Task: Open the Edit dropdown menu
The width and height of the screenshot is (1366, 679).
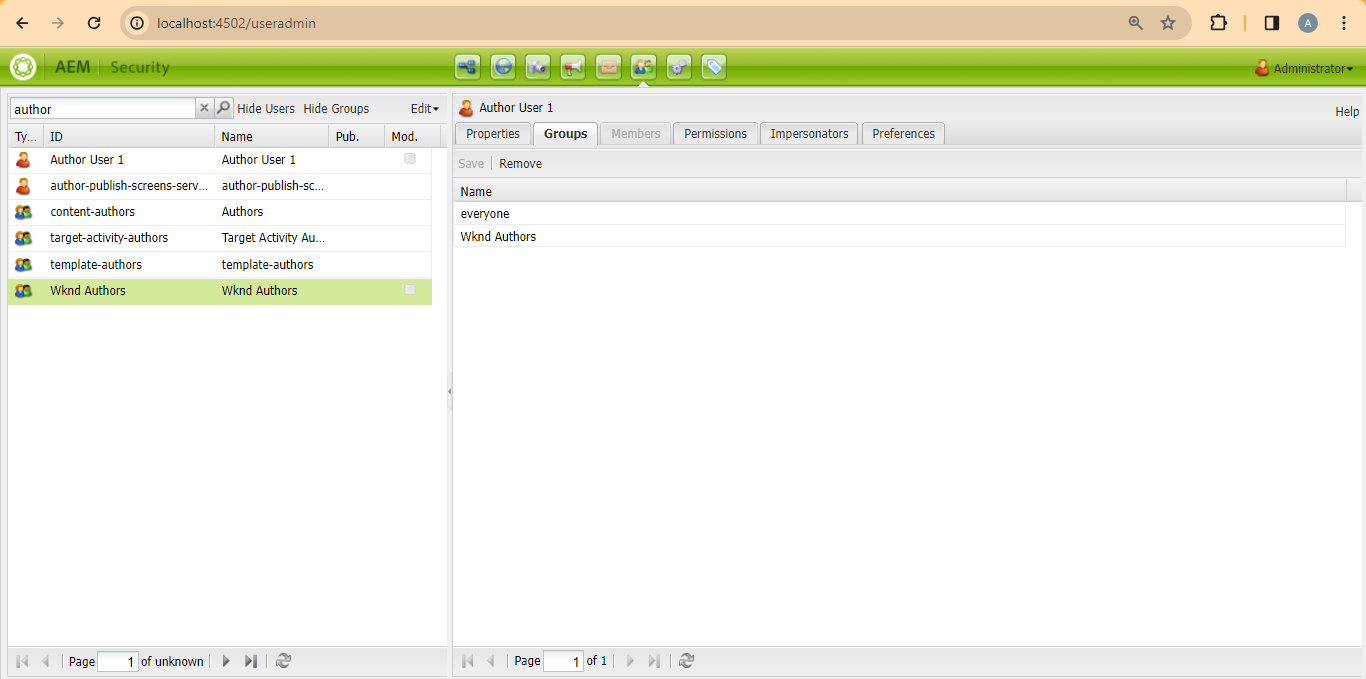Action: click(x=423, y=108)
